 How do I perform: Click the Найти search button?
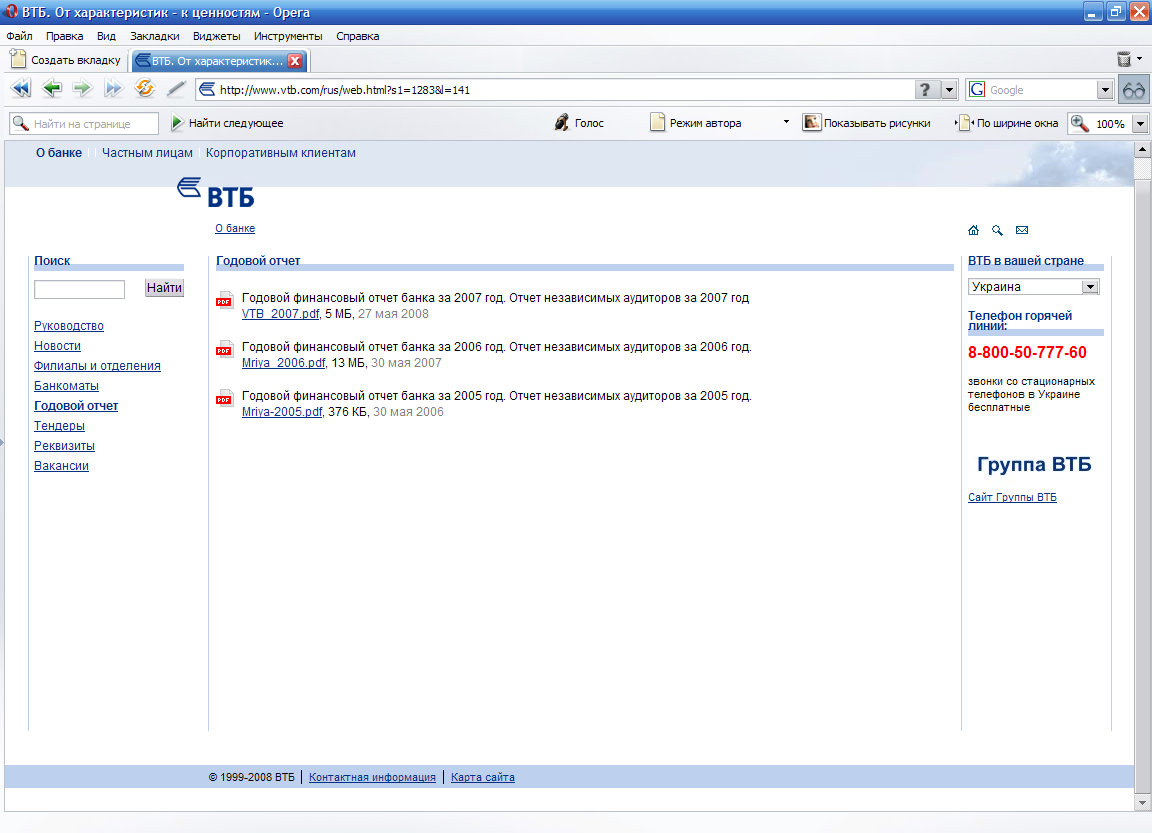click(x=164, y=288)
